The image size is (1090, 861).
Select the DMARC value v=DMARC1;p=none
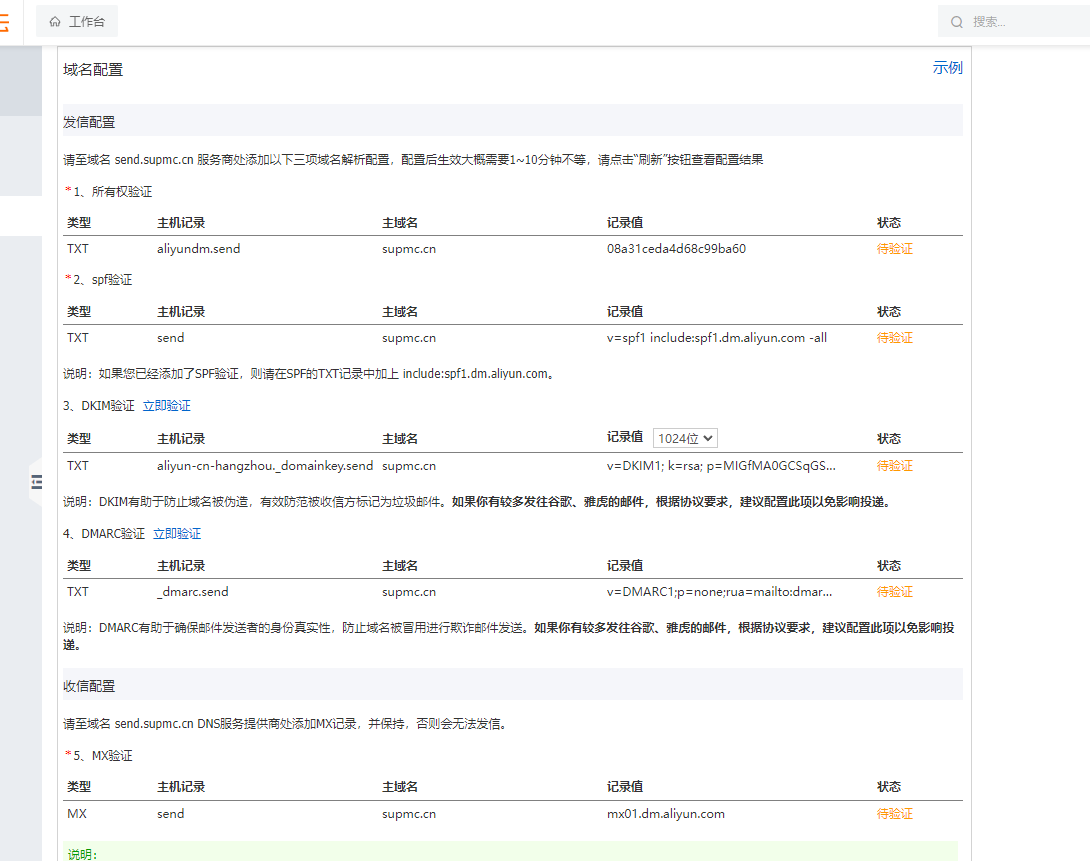point(719,592)
